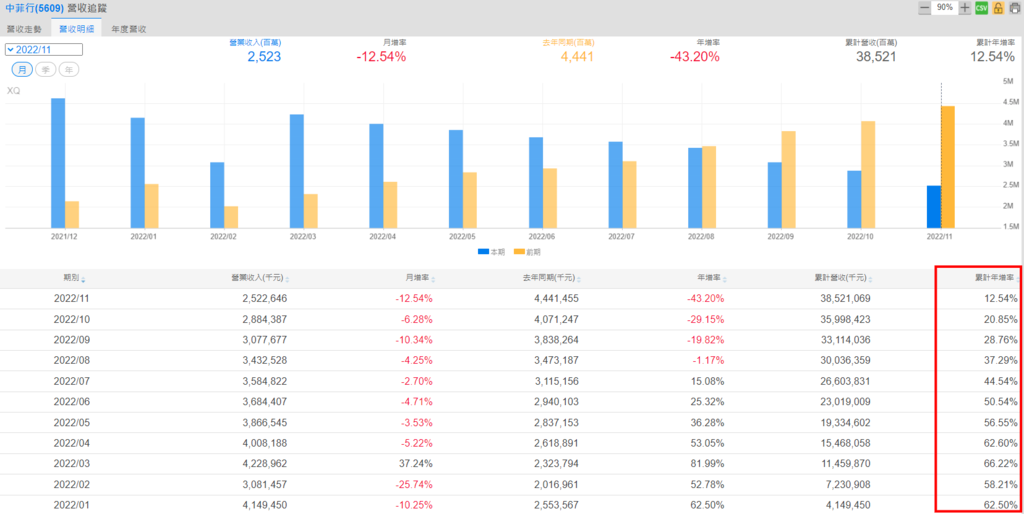Viewport: 1024px width, 514px height.
Task: Click the printer icon
Action: click(x=1014, y=8)
